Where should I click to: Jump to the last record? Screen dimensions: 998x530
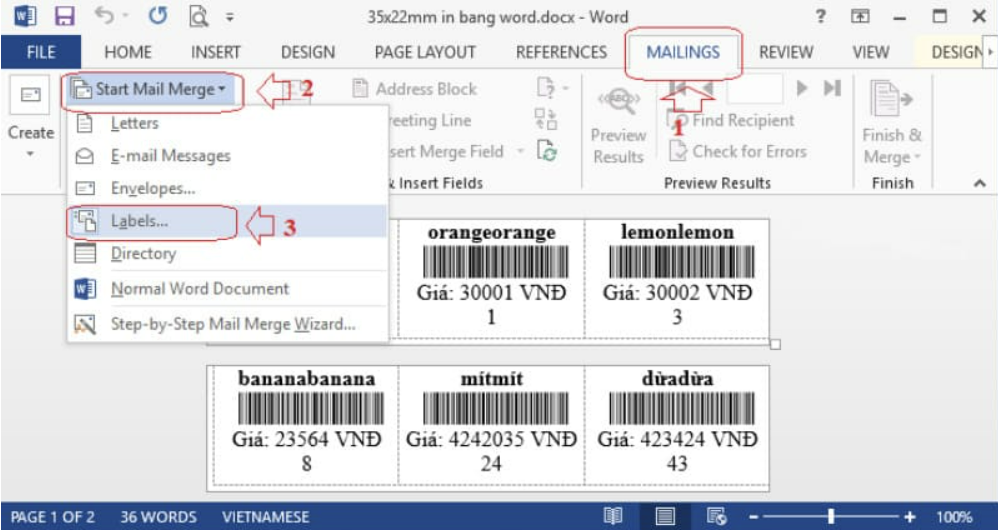(x=833, y=88)
